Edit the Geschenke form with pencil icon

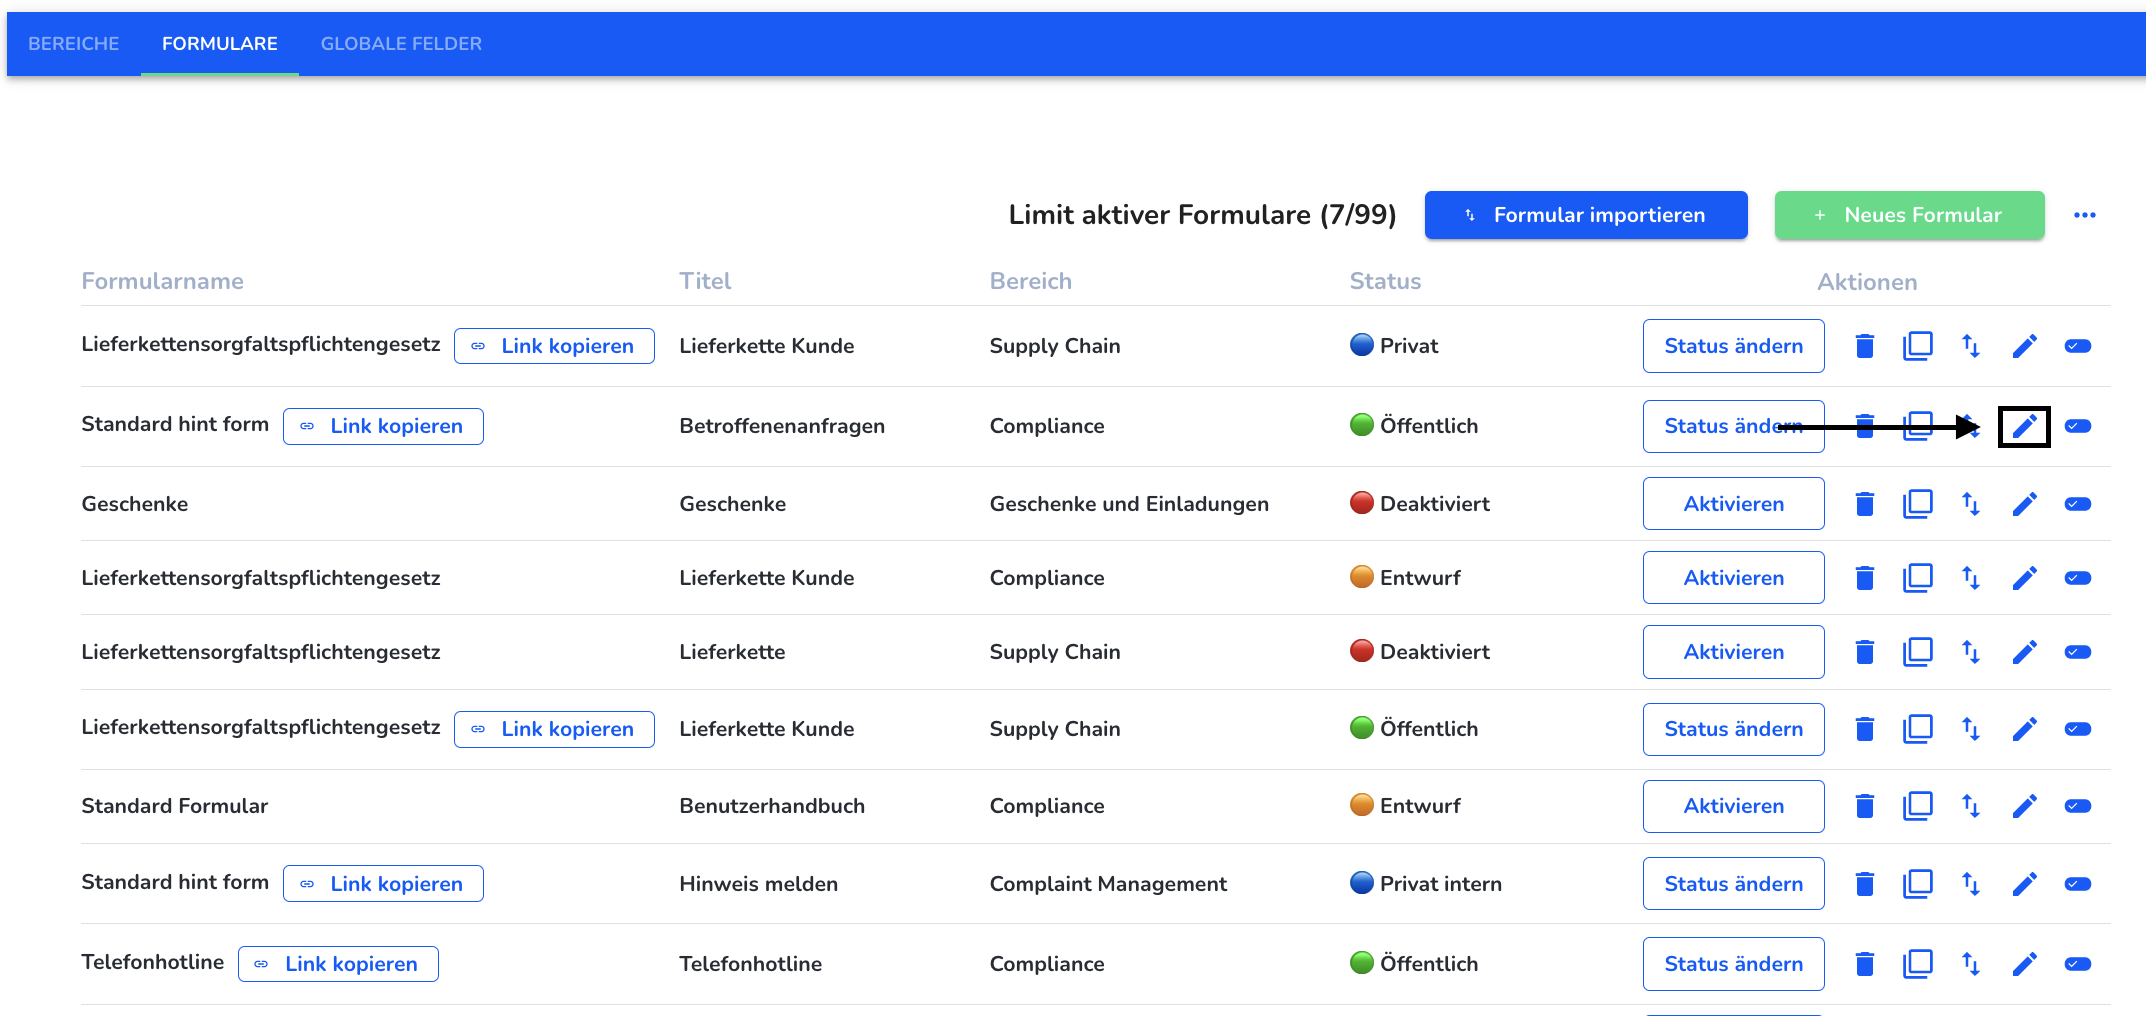point(2024,504)
